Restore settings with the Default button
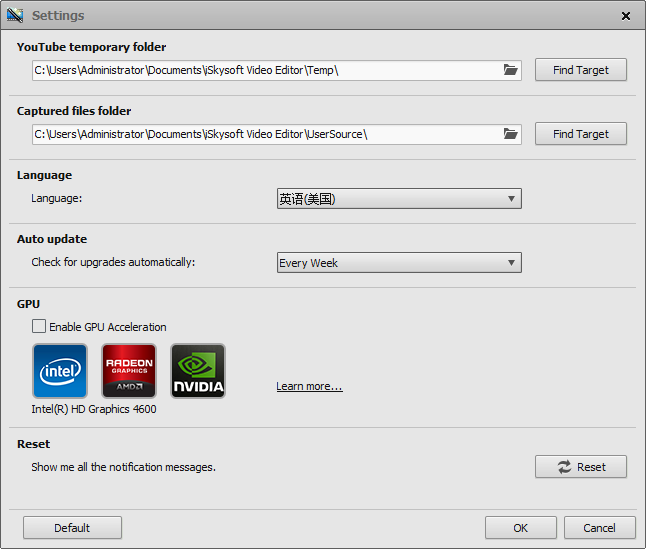 tap(72, 528)
